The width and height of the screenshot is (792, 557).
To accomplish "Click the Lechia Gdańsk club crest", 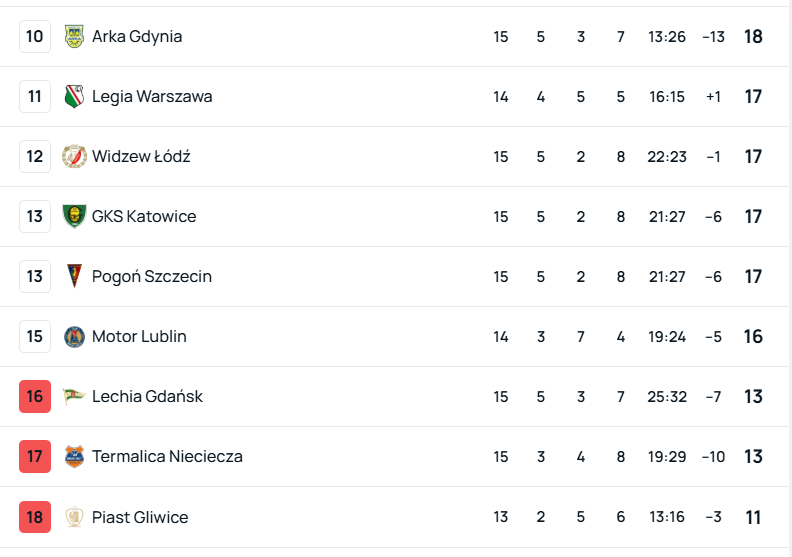I will pos(74,397).
